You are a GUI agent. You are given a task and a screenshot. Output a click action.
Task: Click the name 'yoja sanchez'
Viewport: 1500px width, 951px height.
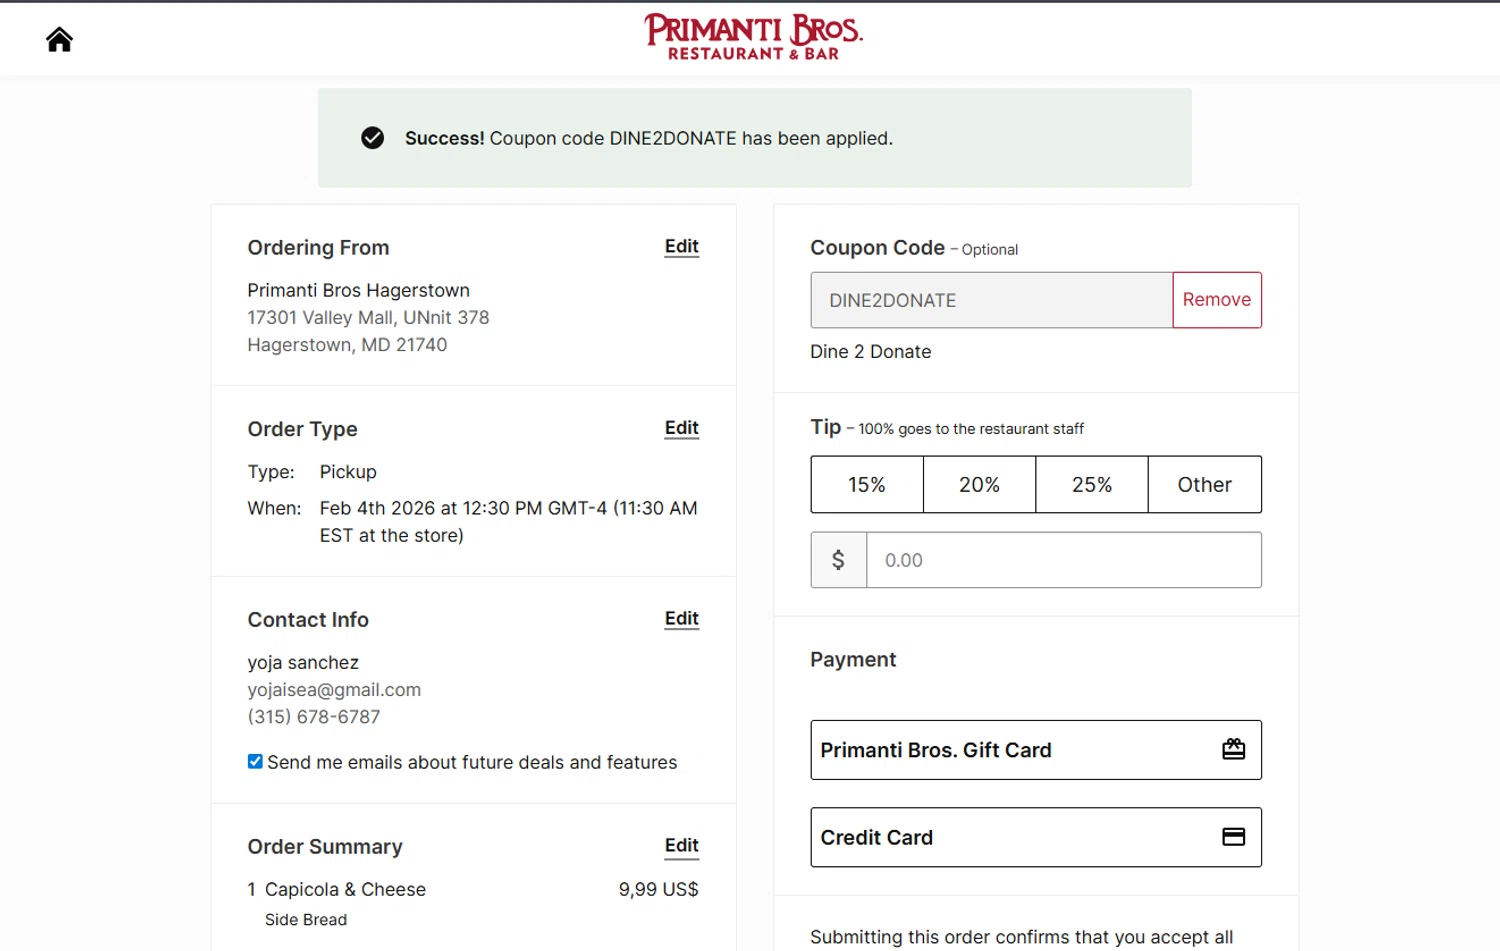click(303, 663)
